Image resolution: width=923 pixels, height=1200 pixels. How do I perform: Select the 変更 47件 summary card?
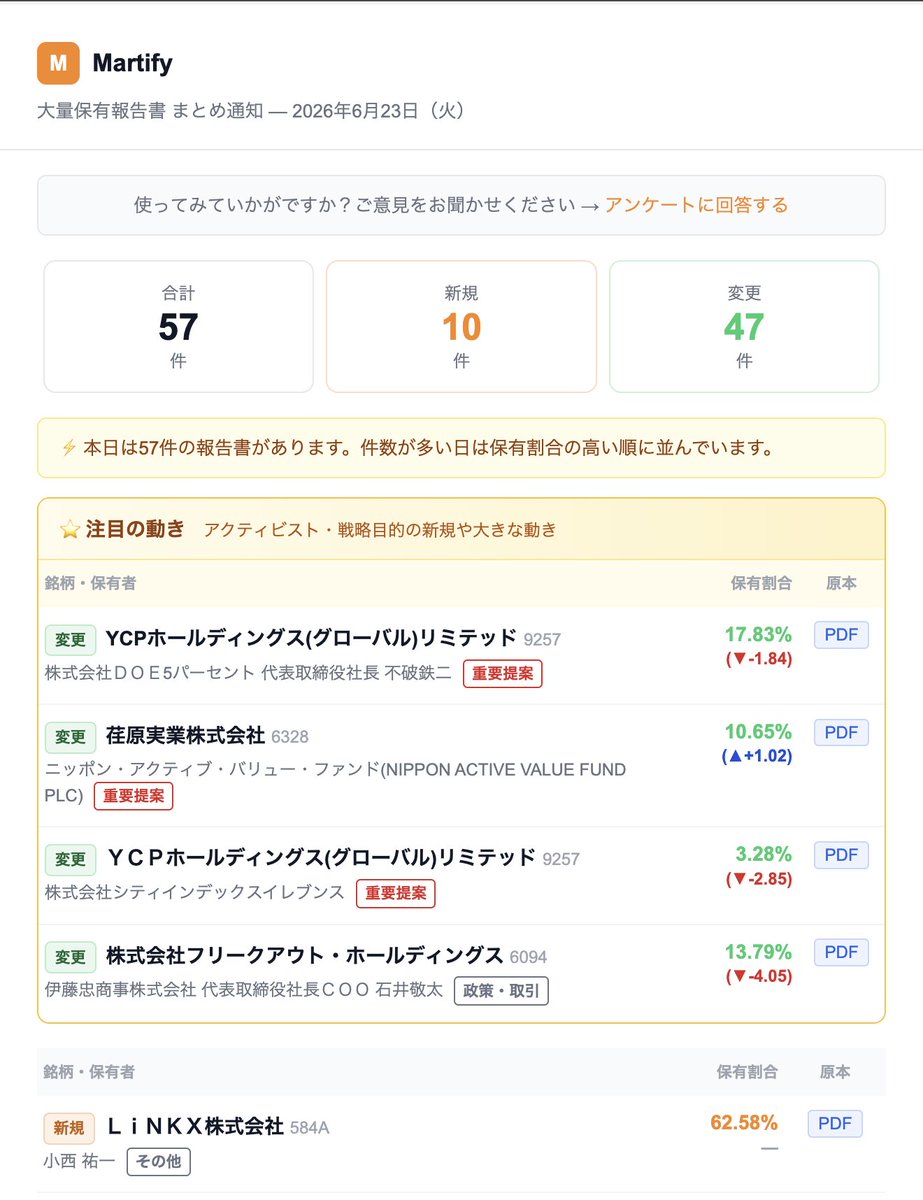[744, 327]
